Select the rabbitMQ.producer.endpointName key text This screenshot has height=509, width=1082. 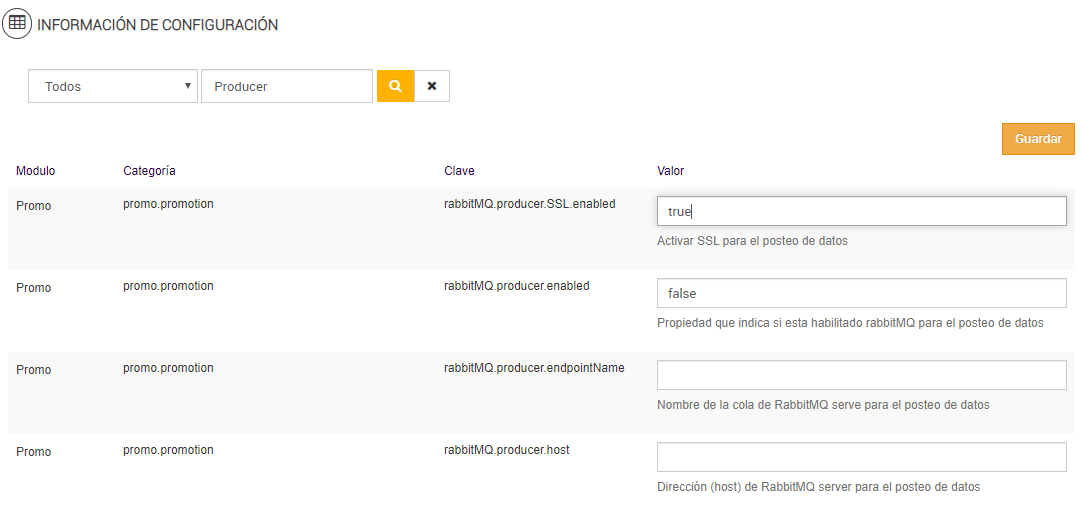(x=534, y=368)
